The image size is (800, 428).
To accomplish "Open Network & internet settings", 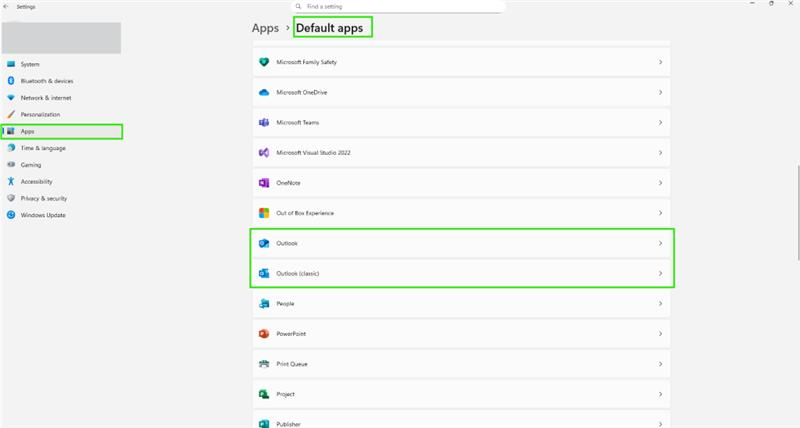I will point(62,97).
